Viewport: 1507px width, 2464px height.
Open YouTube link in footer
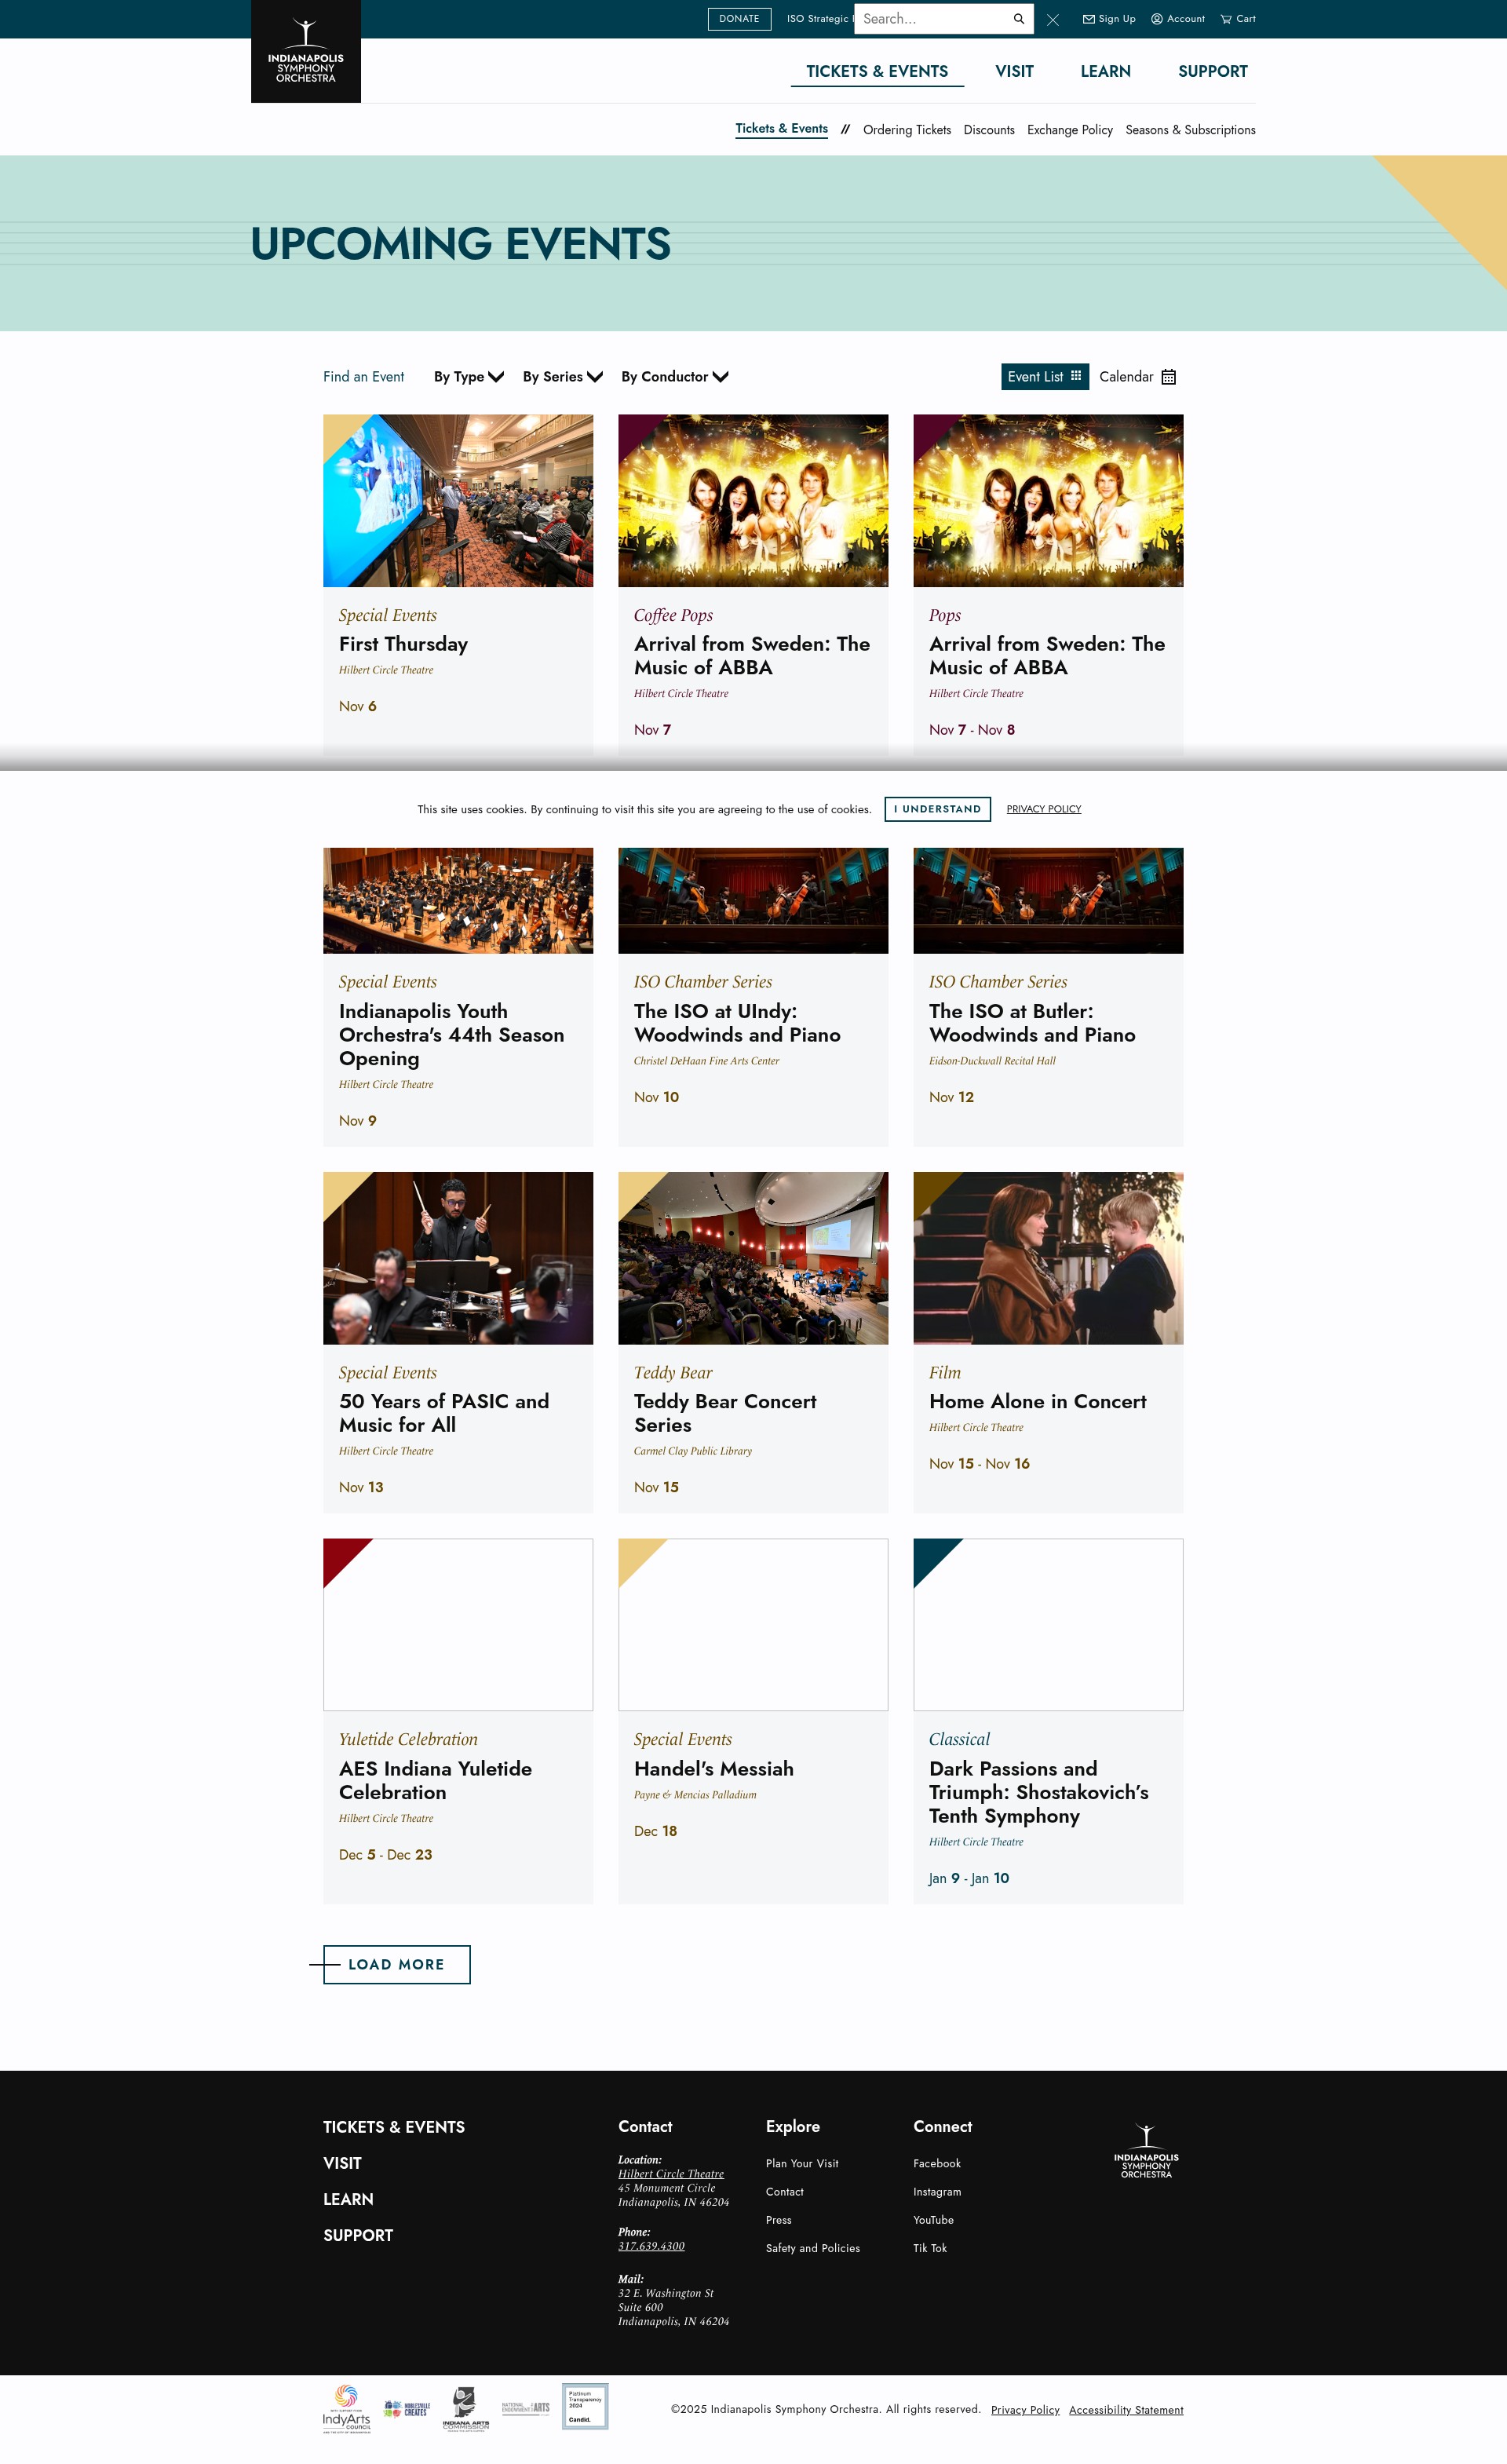point(933,2219)
